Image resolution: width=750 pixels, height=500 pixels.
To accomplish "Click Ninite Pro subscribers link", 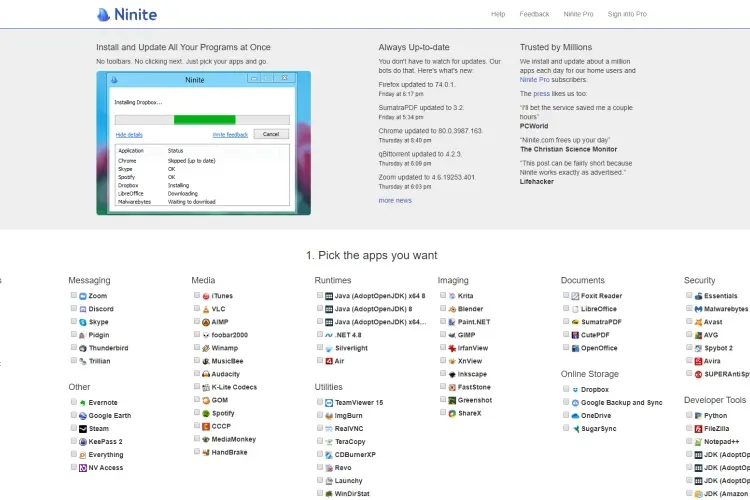I will (535, 80).
